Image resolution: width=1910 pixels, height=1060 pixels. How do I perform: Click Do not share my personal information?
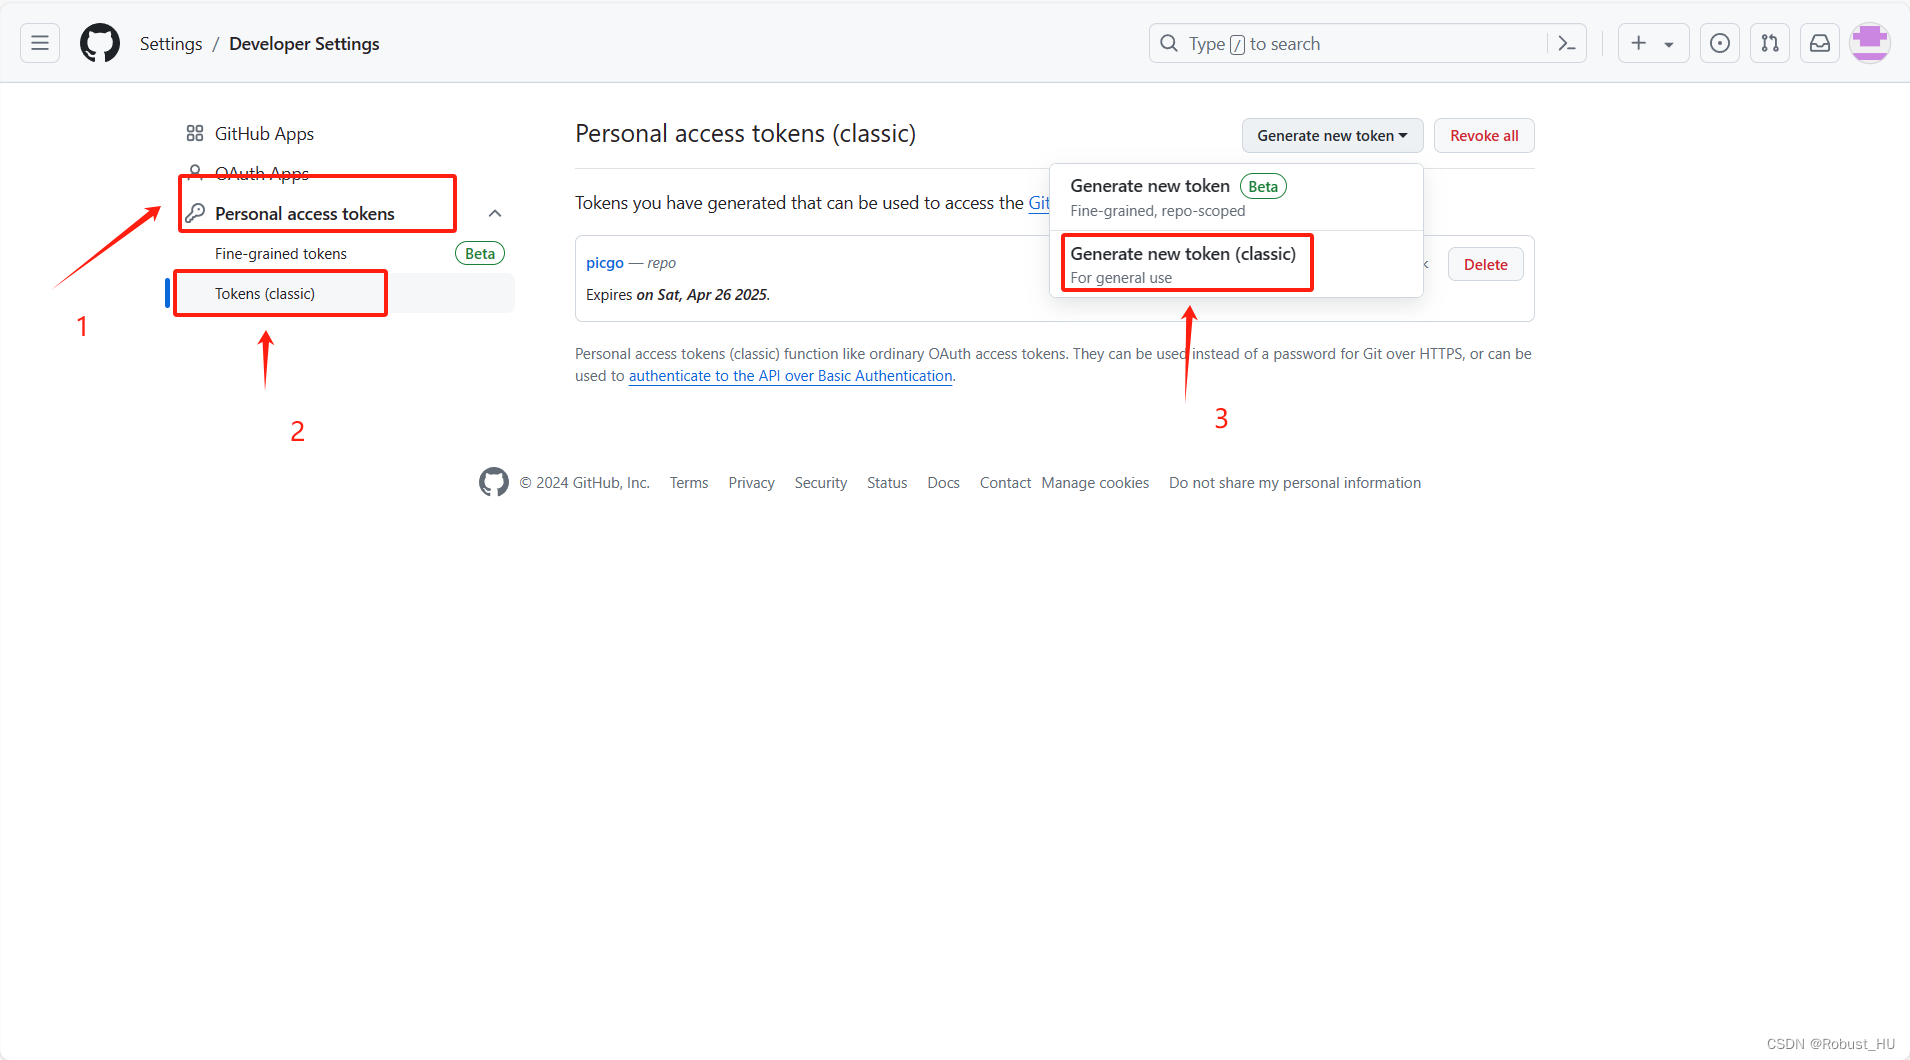pos(1295,483)
